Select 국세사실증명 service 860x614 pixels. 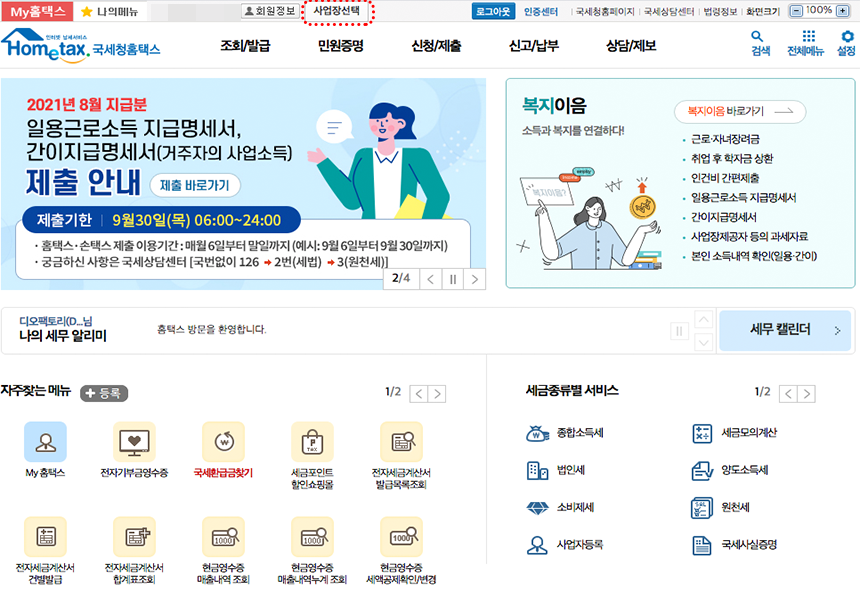click(734, 545)
